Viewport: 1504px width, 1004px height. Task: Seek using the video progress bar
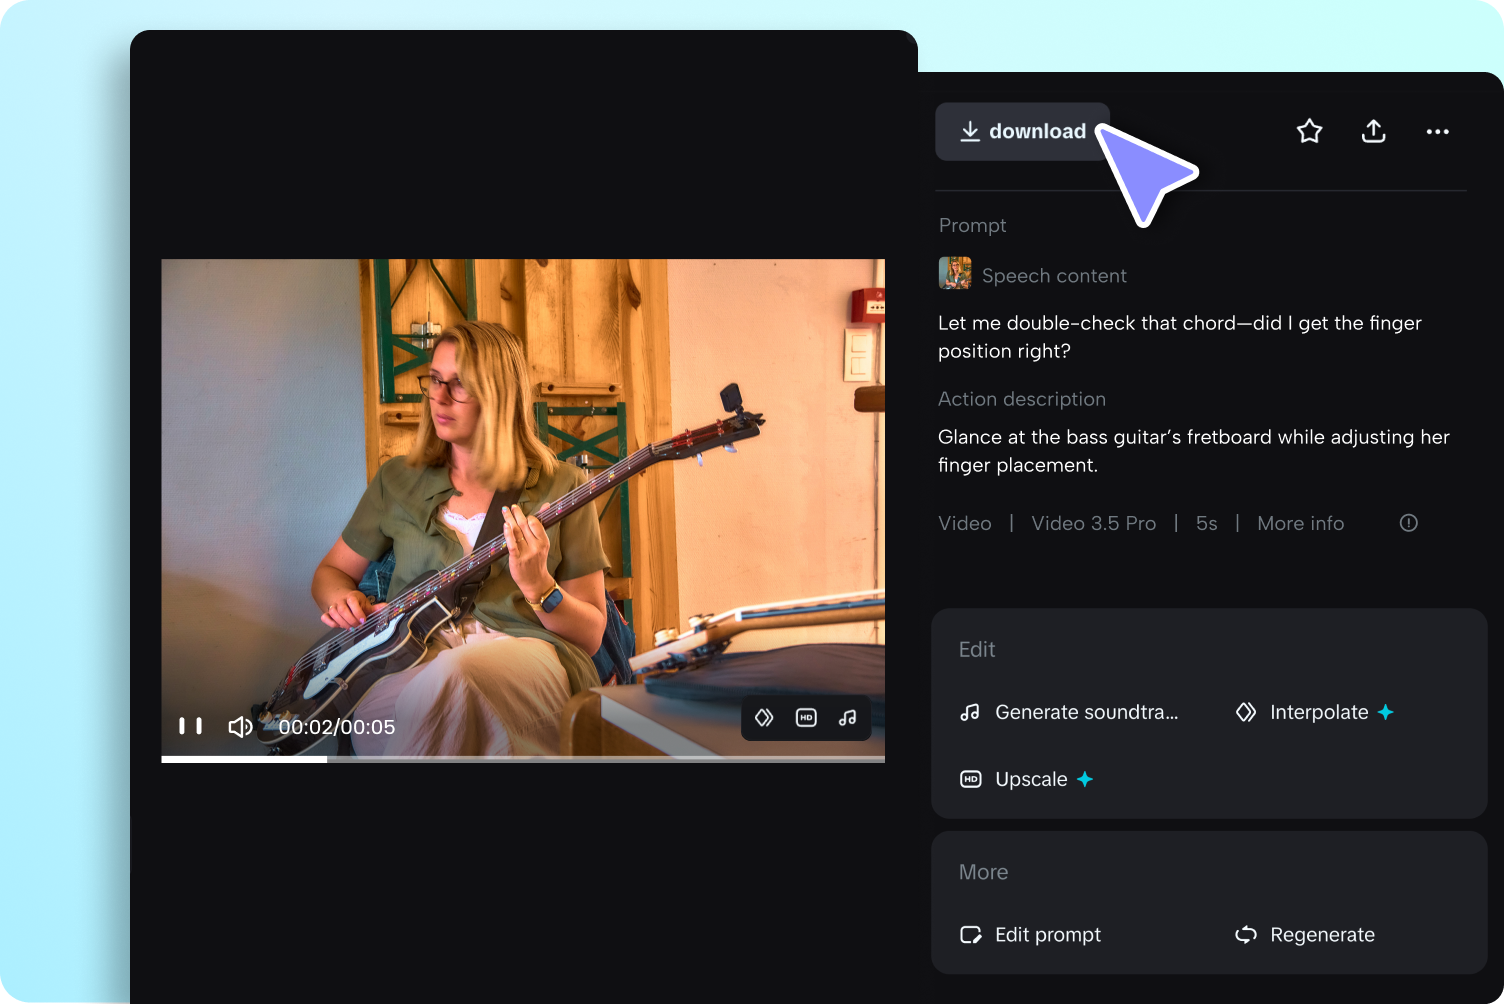tap(523, 759)
